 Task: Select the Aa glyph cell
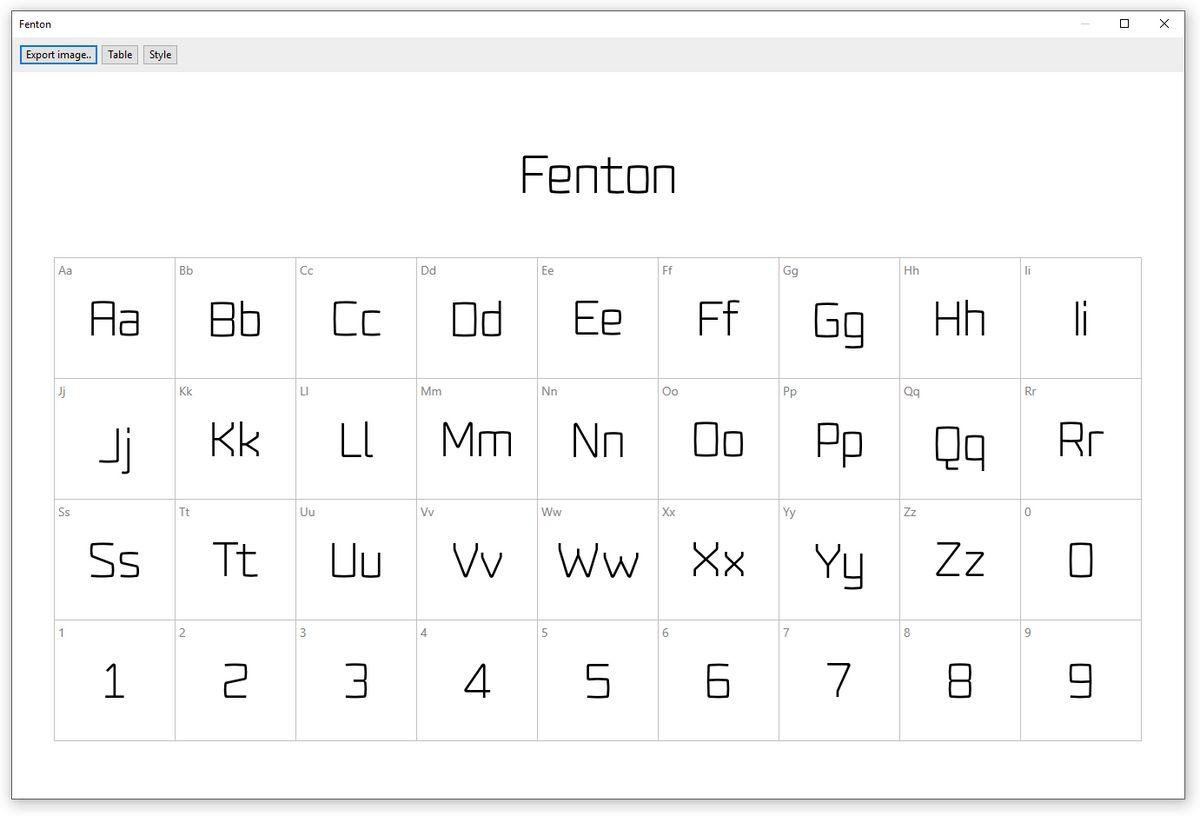click(x=113, y=318)
